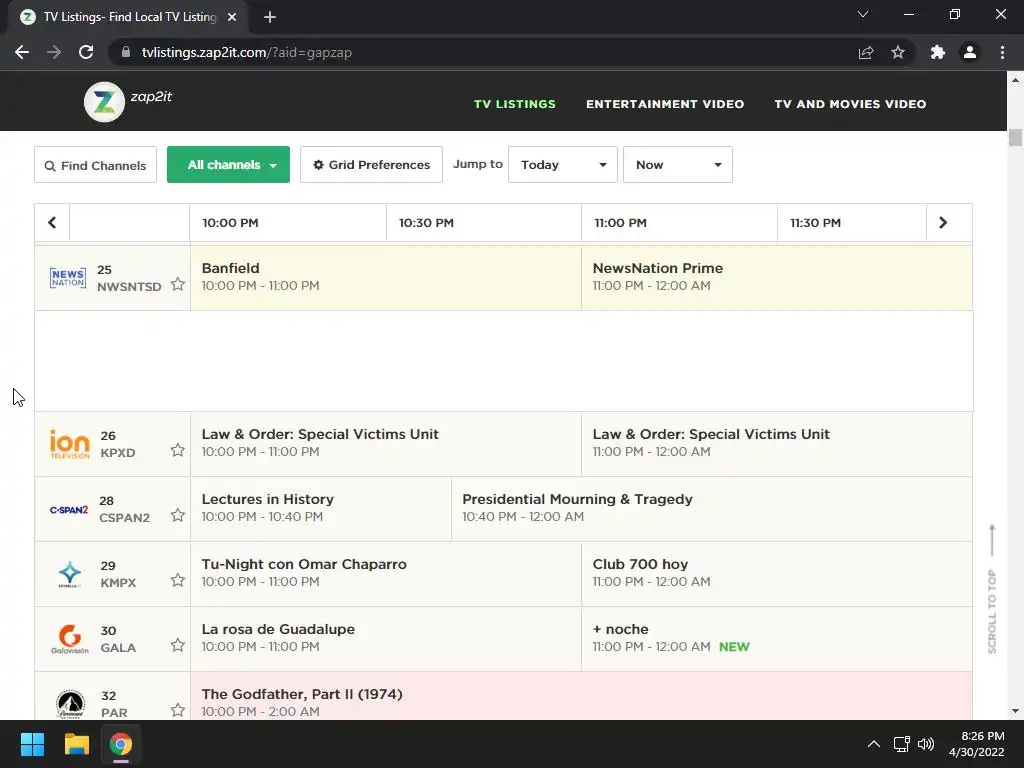This screenshot has height=768, width=1024.
Task: Open the Galavision channel logo
Action: tap(70, 639)
